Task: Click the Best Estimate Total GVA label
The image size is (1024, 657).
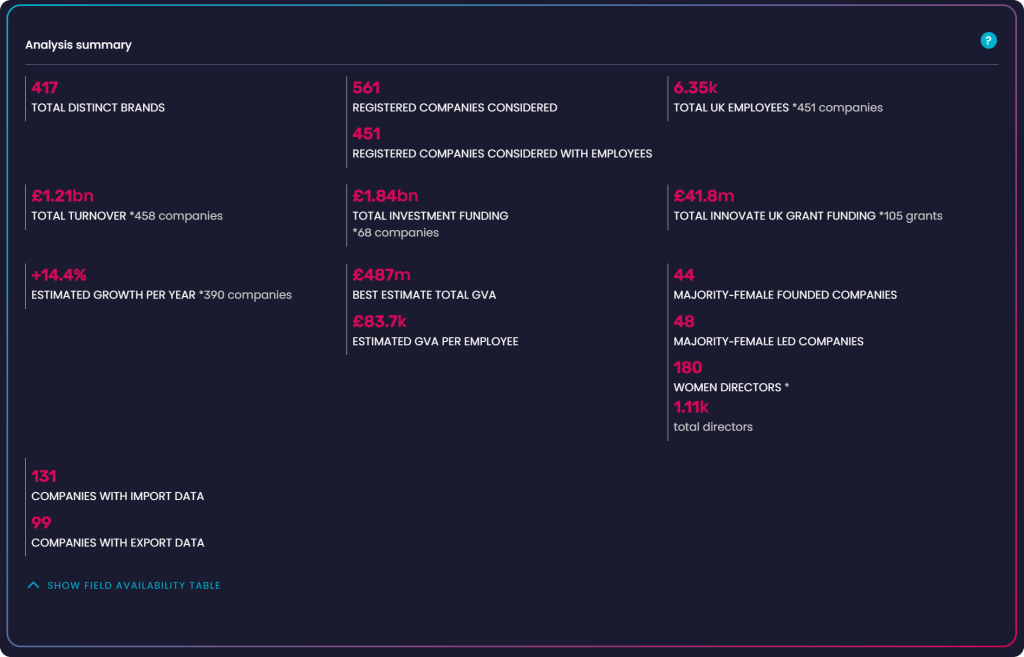Action: 424,295
